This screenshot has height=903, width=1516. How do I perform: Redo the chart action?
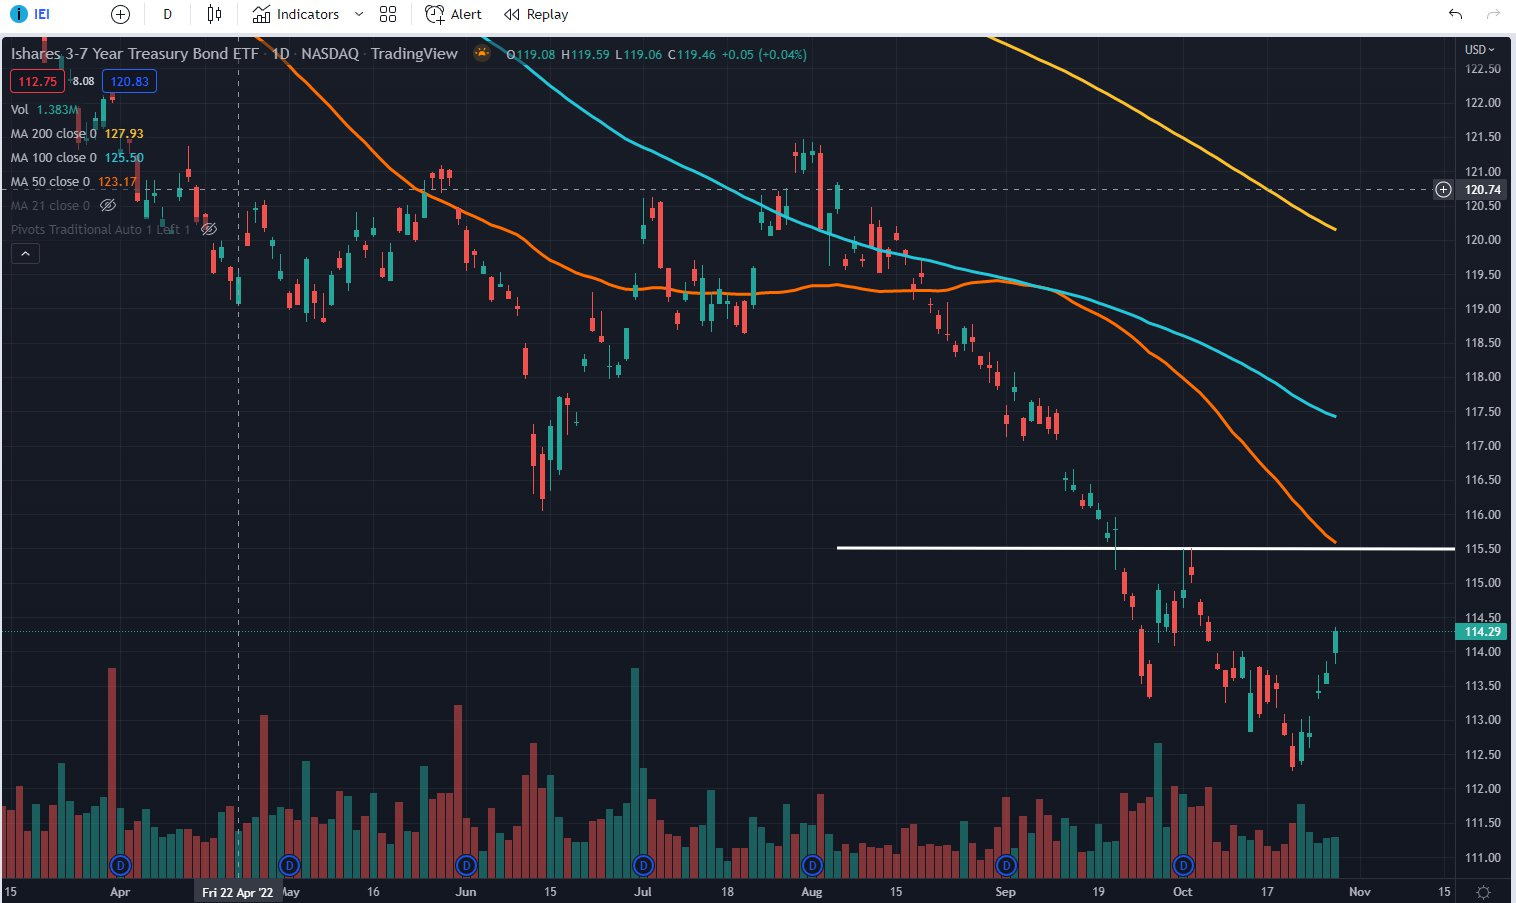pos(1493,14)
